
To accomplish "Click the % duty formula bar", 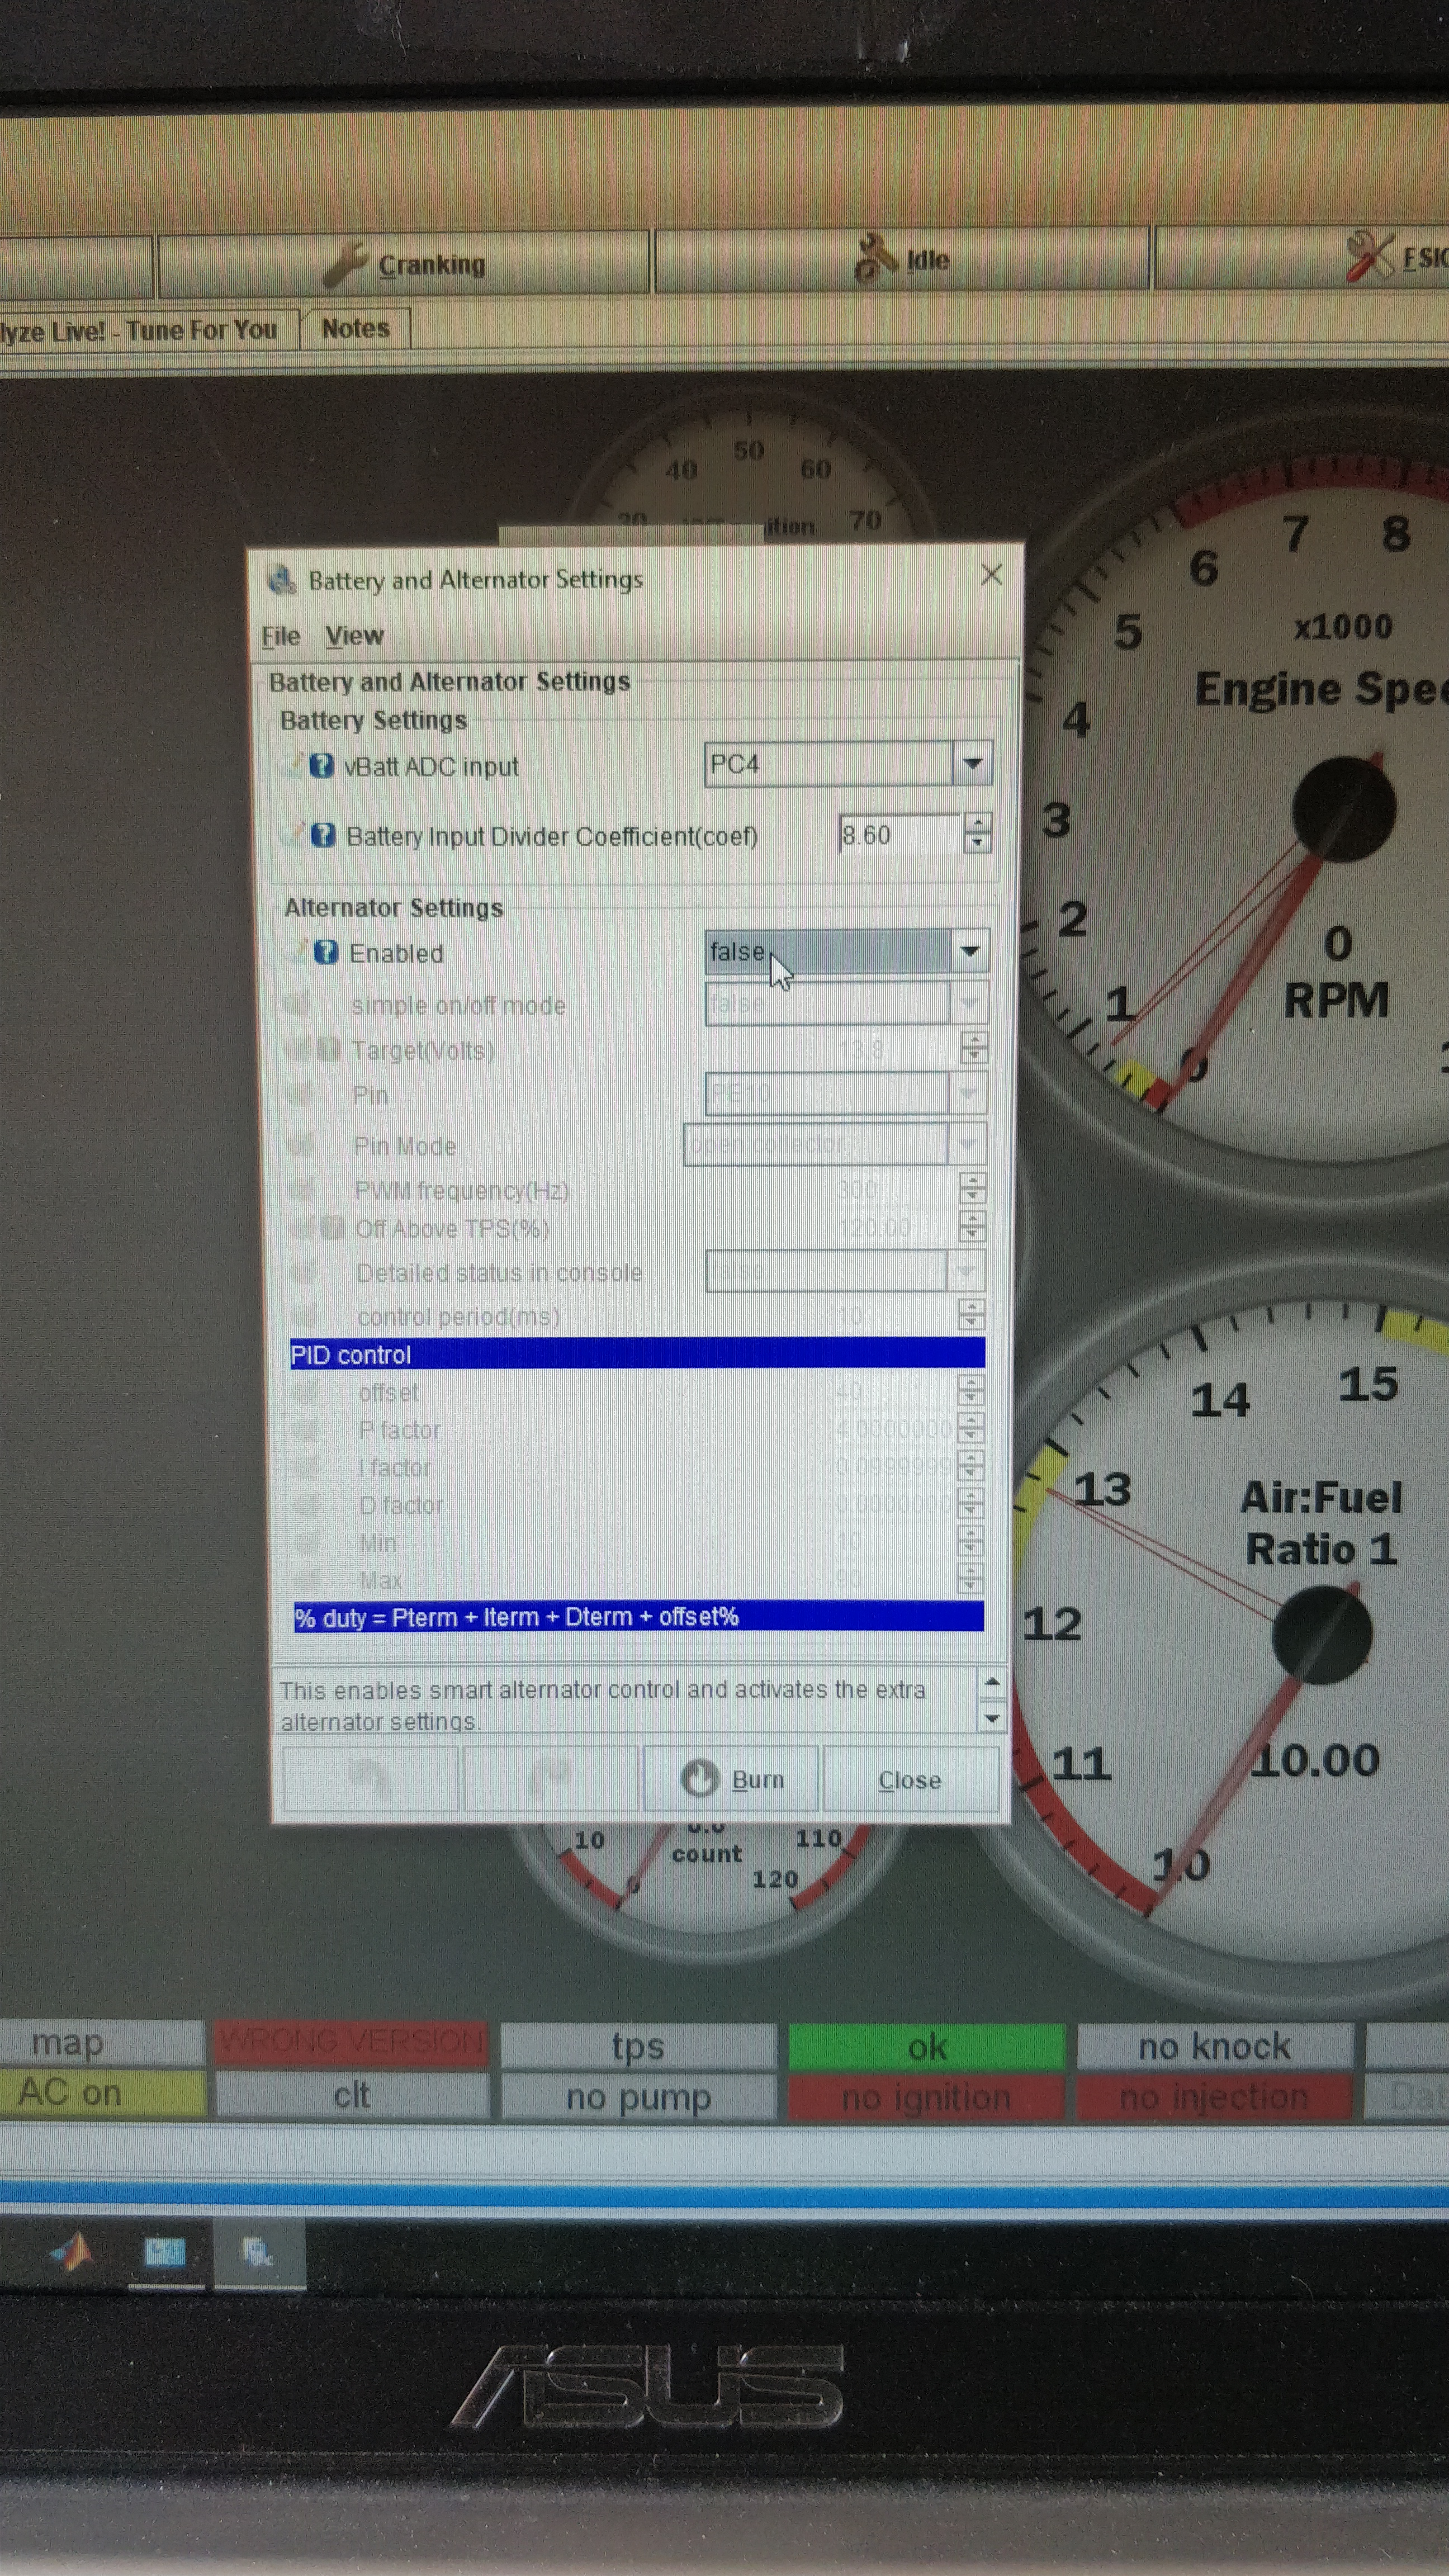I will 638,1616.
